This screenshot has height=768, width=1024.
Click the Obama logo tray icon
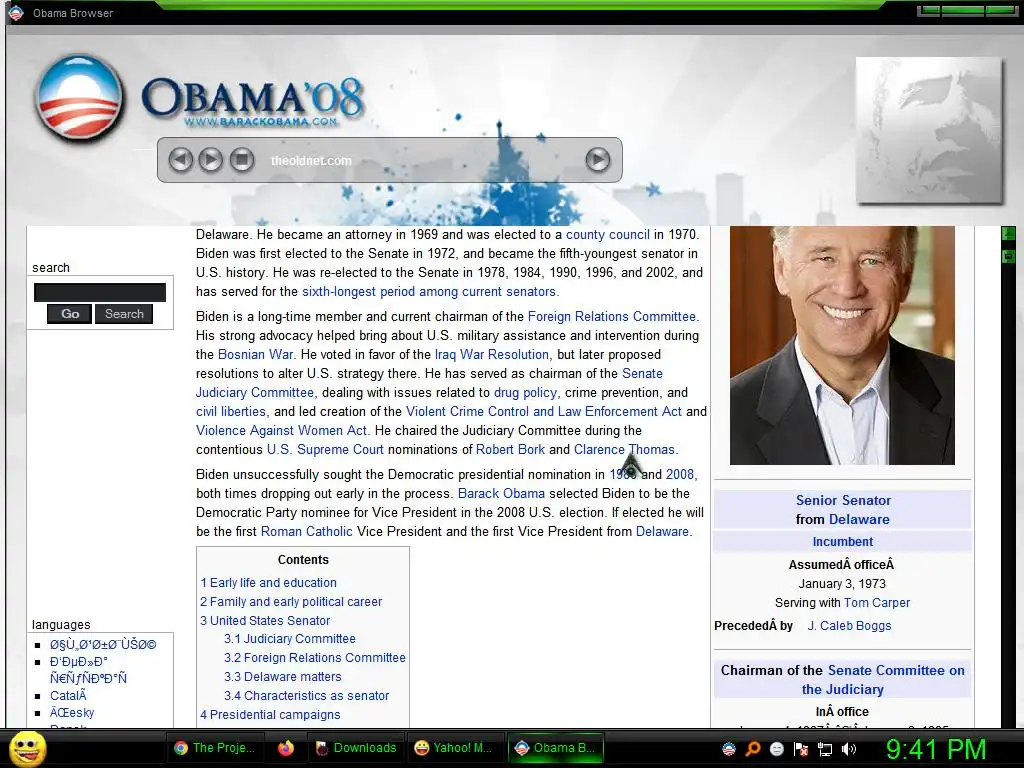[729, 749]
